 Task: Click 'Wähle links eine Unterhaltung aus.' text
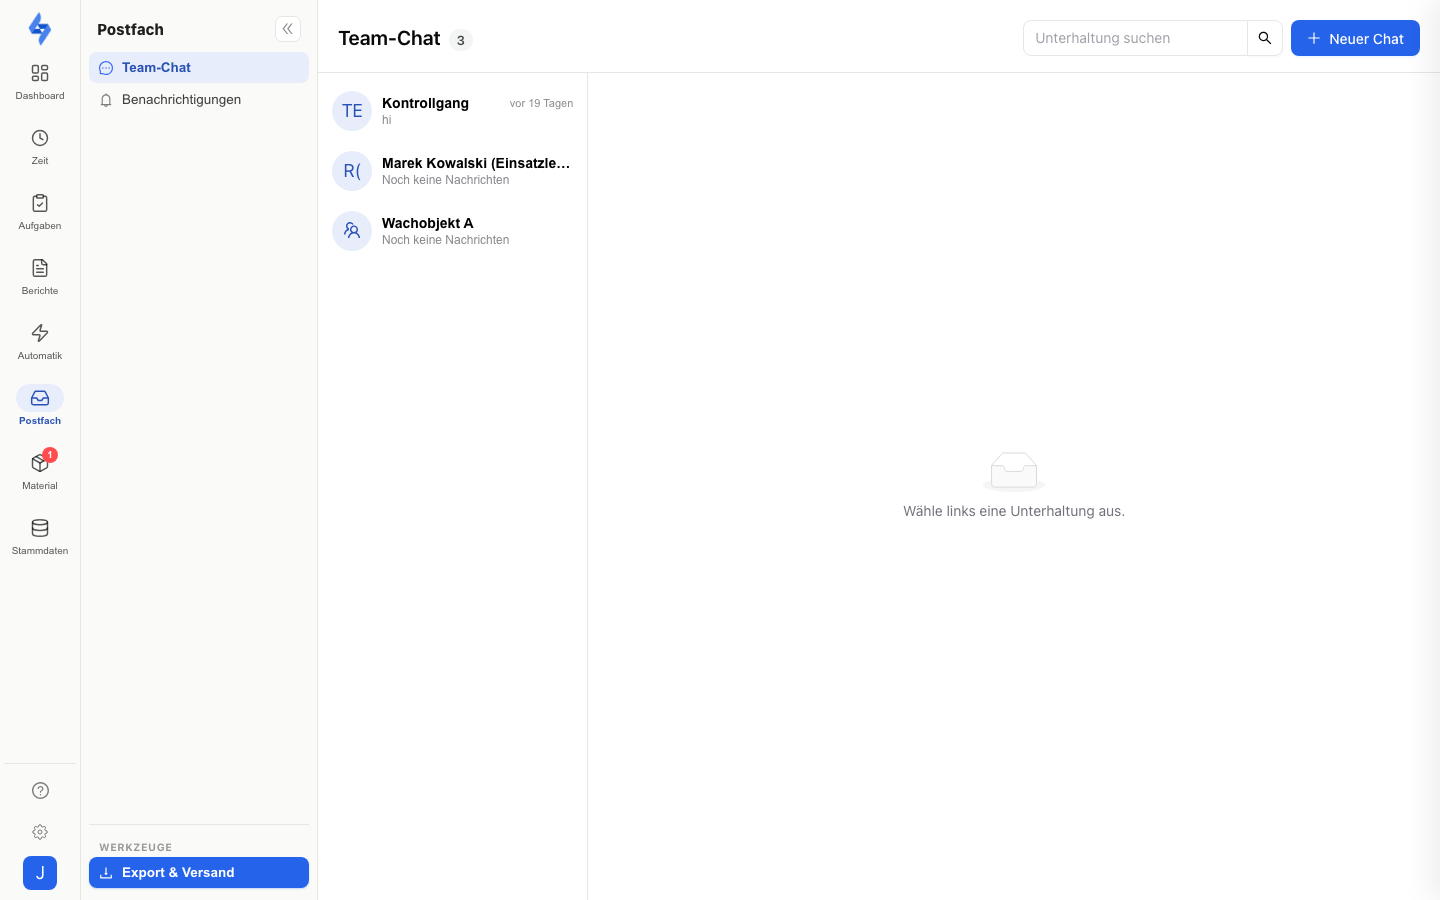(x=1014, y=511)
